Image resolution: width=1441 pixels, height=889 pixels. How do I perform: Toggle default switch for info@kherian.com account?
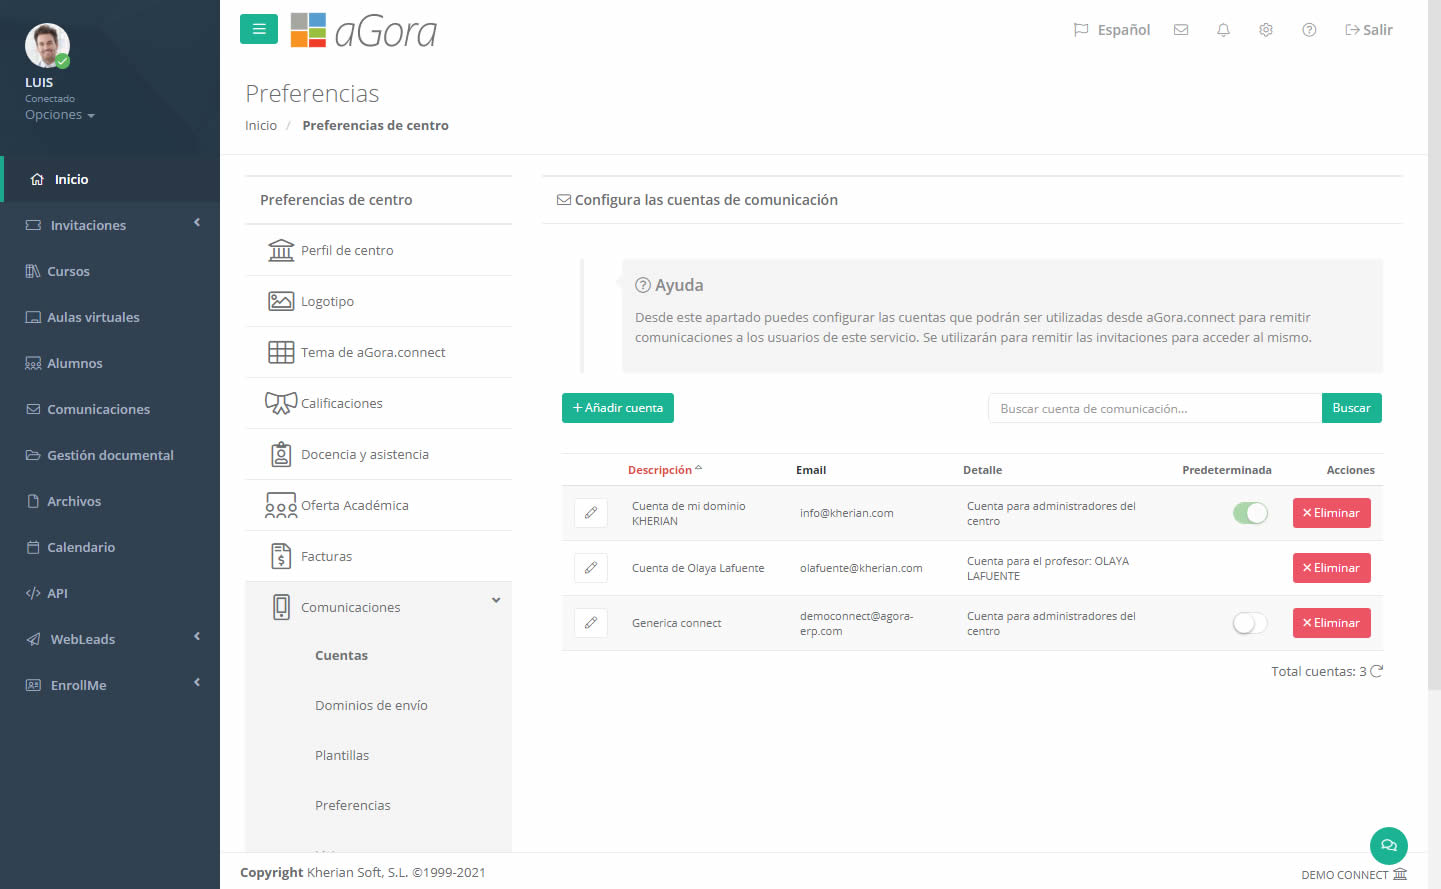(1250, 513)
